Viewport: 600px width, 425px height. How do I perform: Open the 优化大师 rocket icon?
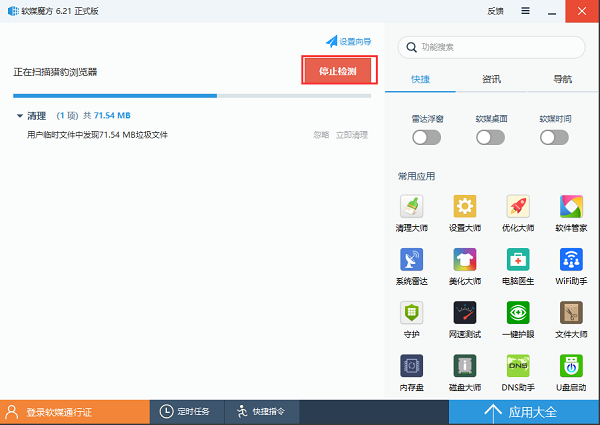[x=518, y=207]
